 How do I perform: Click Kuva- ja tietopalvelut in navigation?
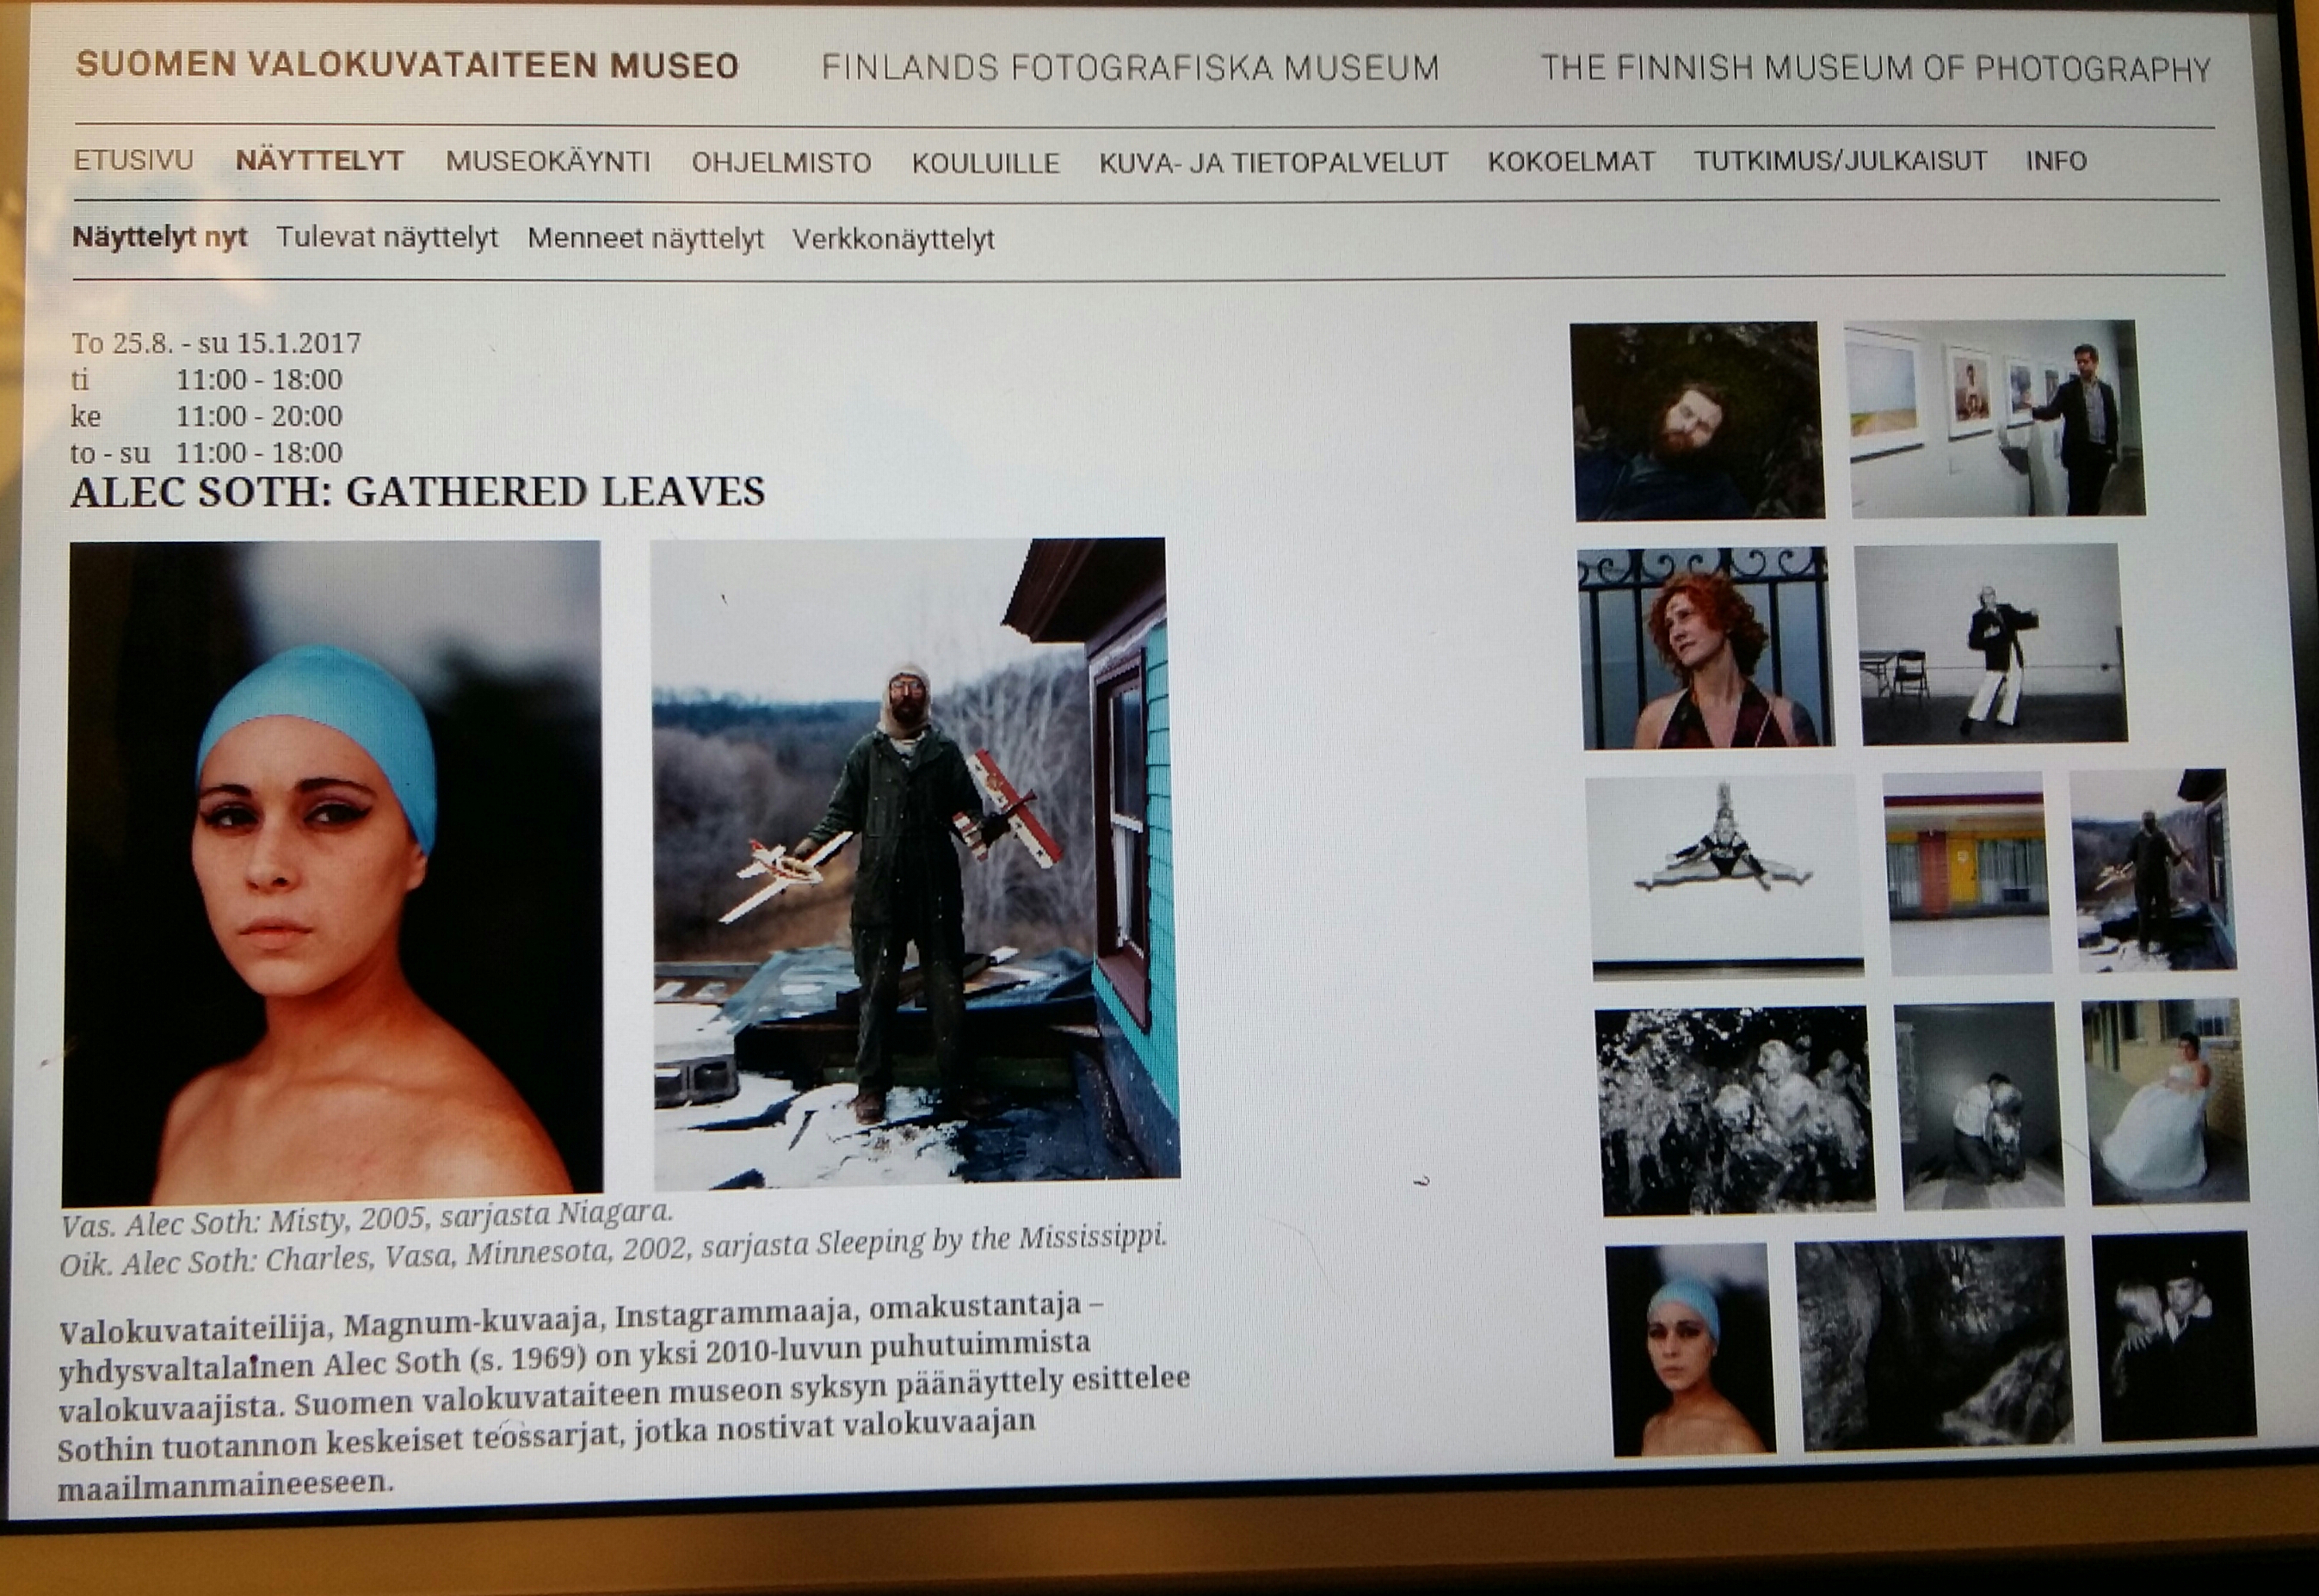tap(1273, 163)
